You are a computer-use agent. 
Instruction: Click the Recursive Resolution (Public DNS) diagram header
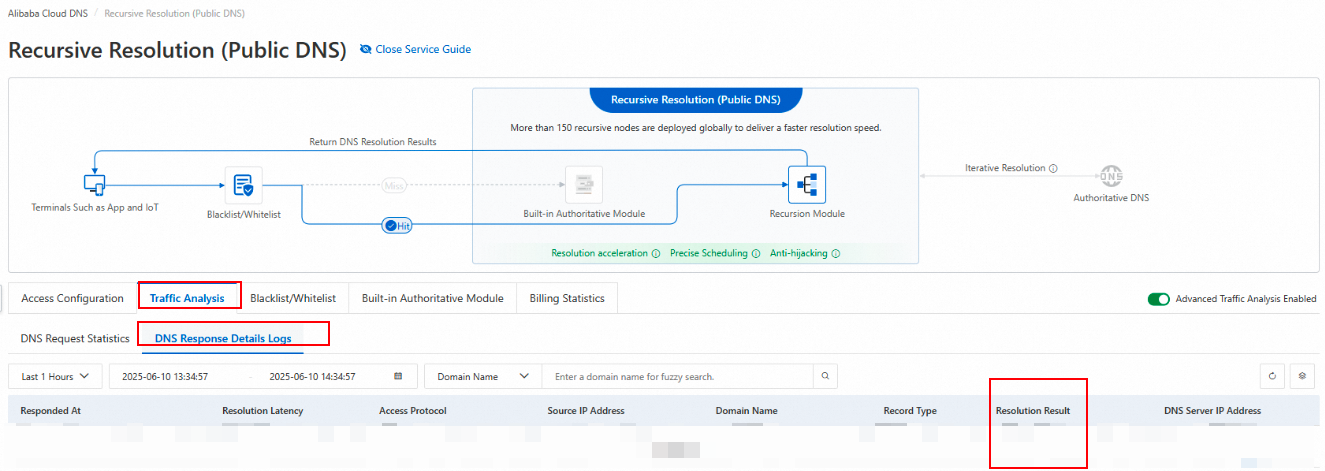(x=695, y=100)
